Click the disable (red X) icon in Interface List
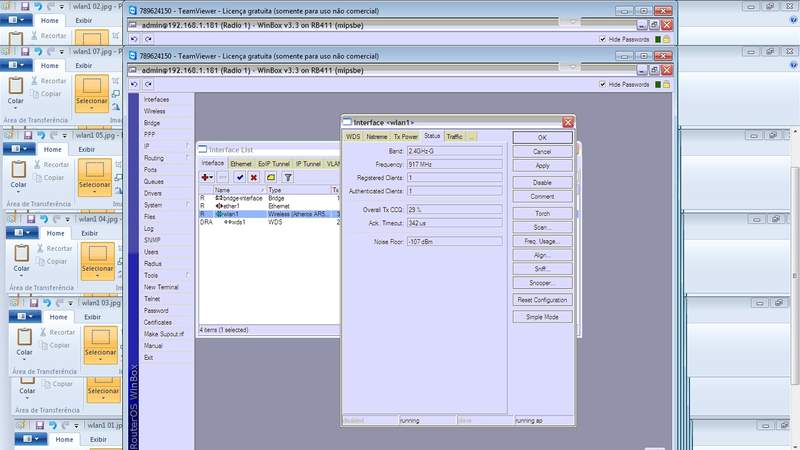The height and width of the screenshot is (450, 800). click(254, 177)
